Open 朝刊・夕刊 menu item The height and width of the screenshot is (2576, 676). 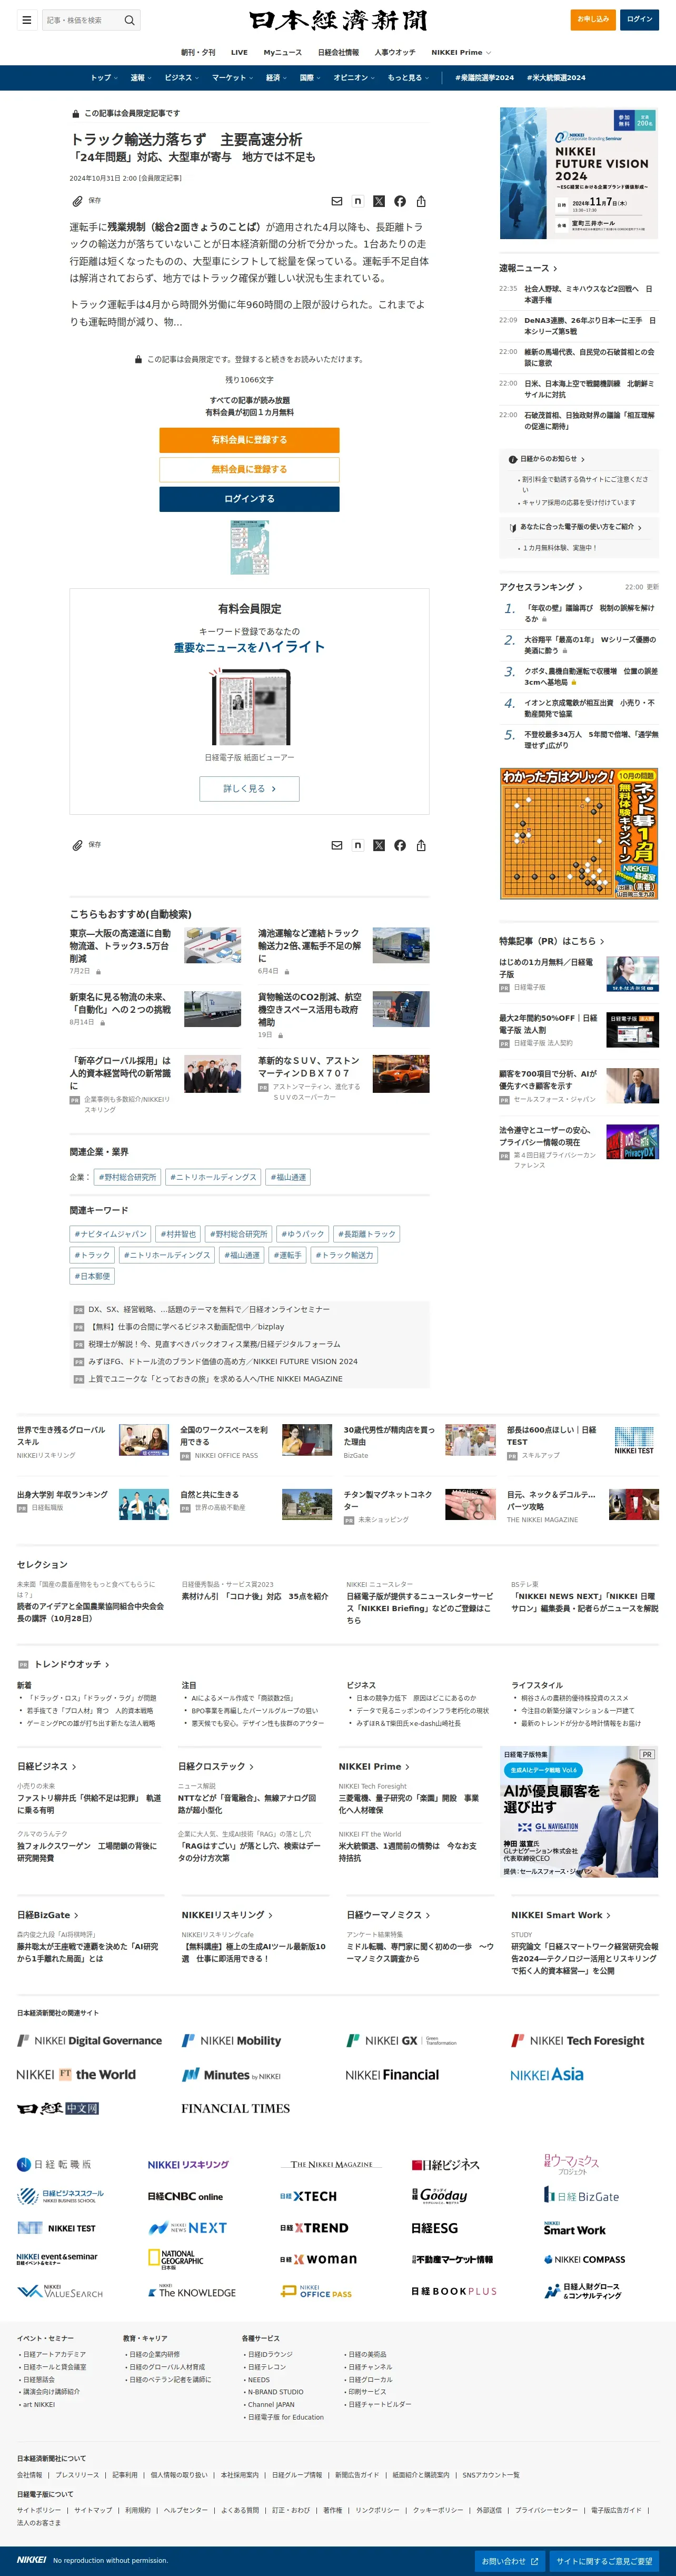[x=198, y=52]
